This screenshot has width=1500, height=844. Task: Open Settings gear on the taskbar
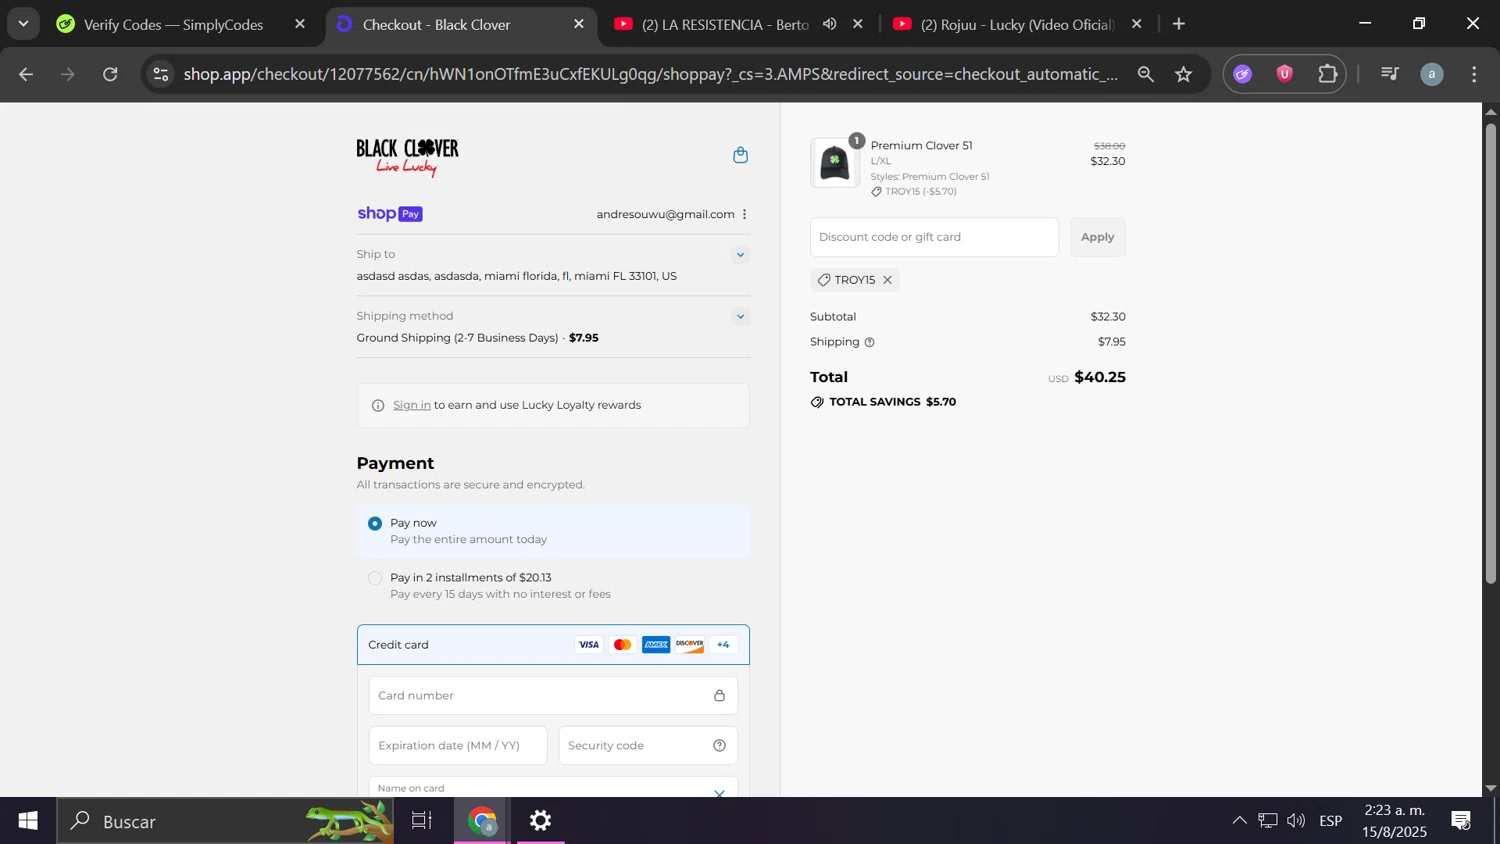[541, 821]
